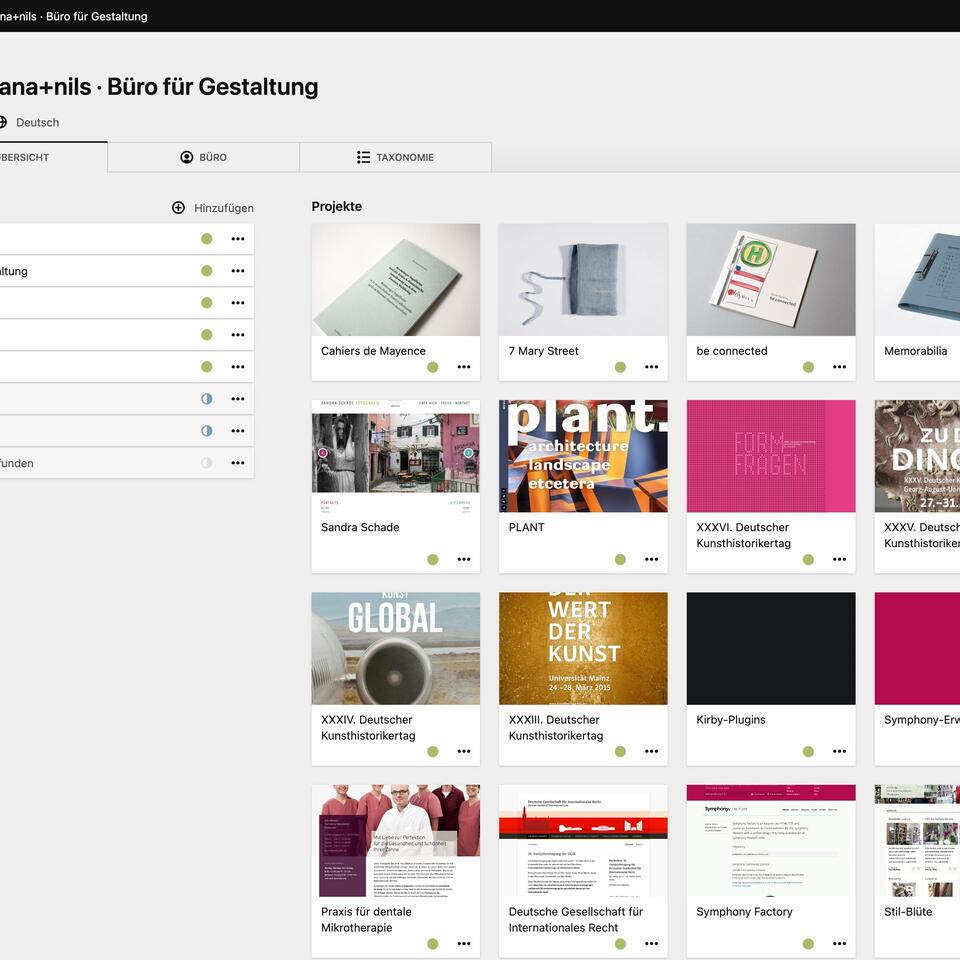Open the Sandra Schade website thumbnail
The width and height of the screenshot is (960, 960).
[x=396, y=456]
